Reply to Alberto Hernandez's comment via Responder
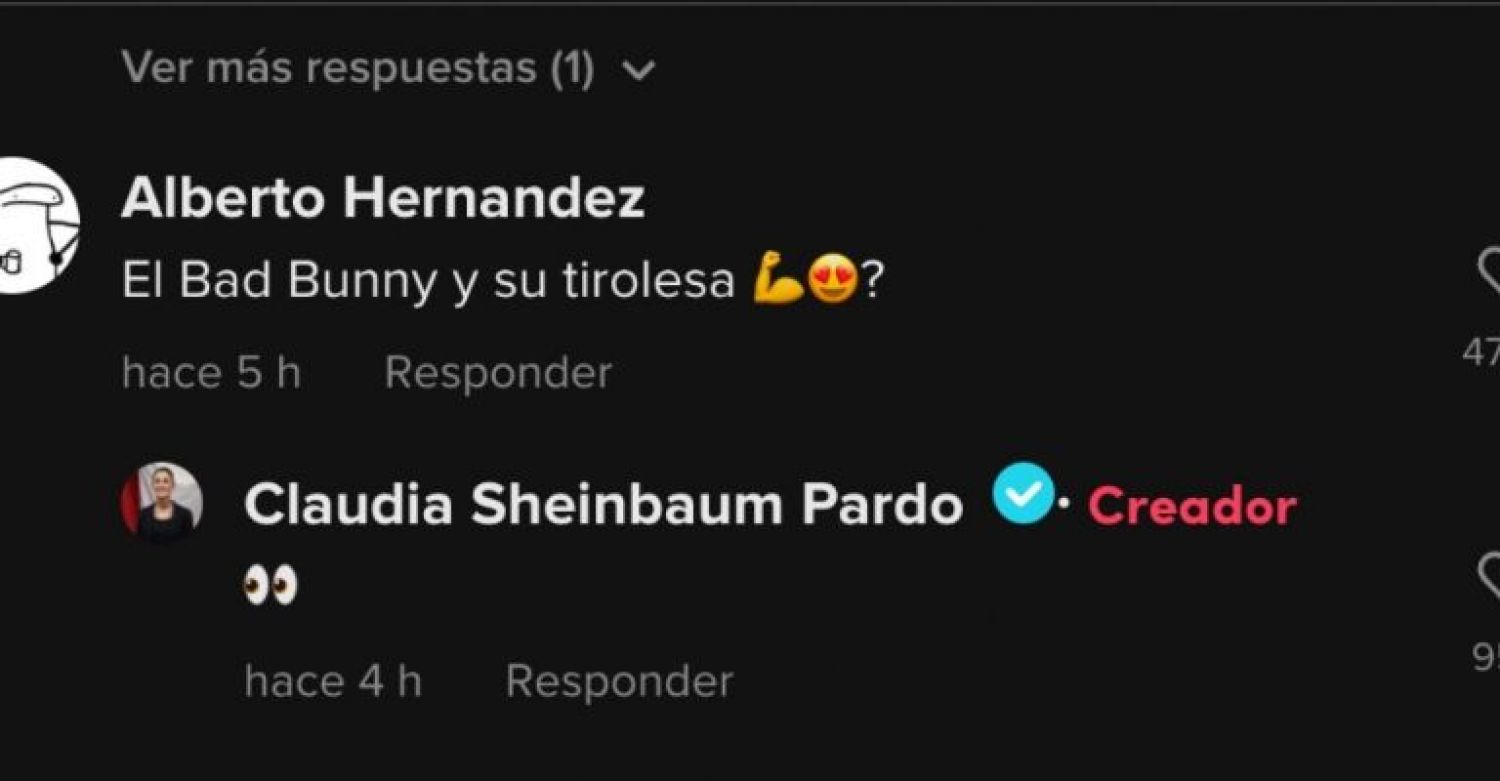Image resolution: width=1500 pixels, height=781 pixels. [498, 374]
